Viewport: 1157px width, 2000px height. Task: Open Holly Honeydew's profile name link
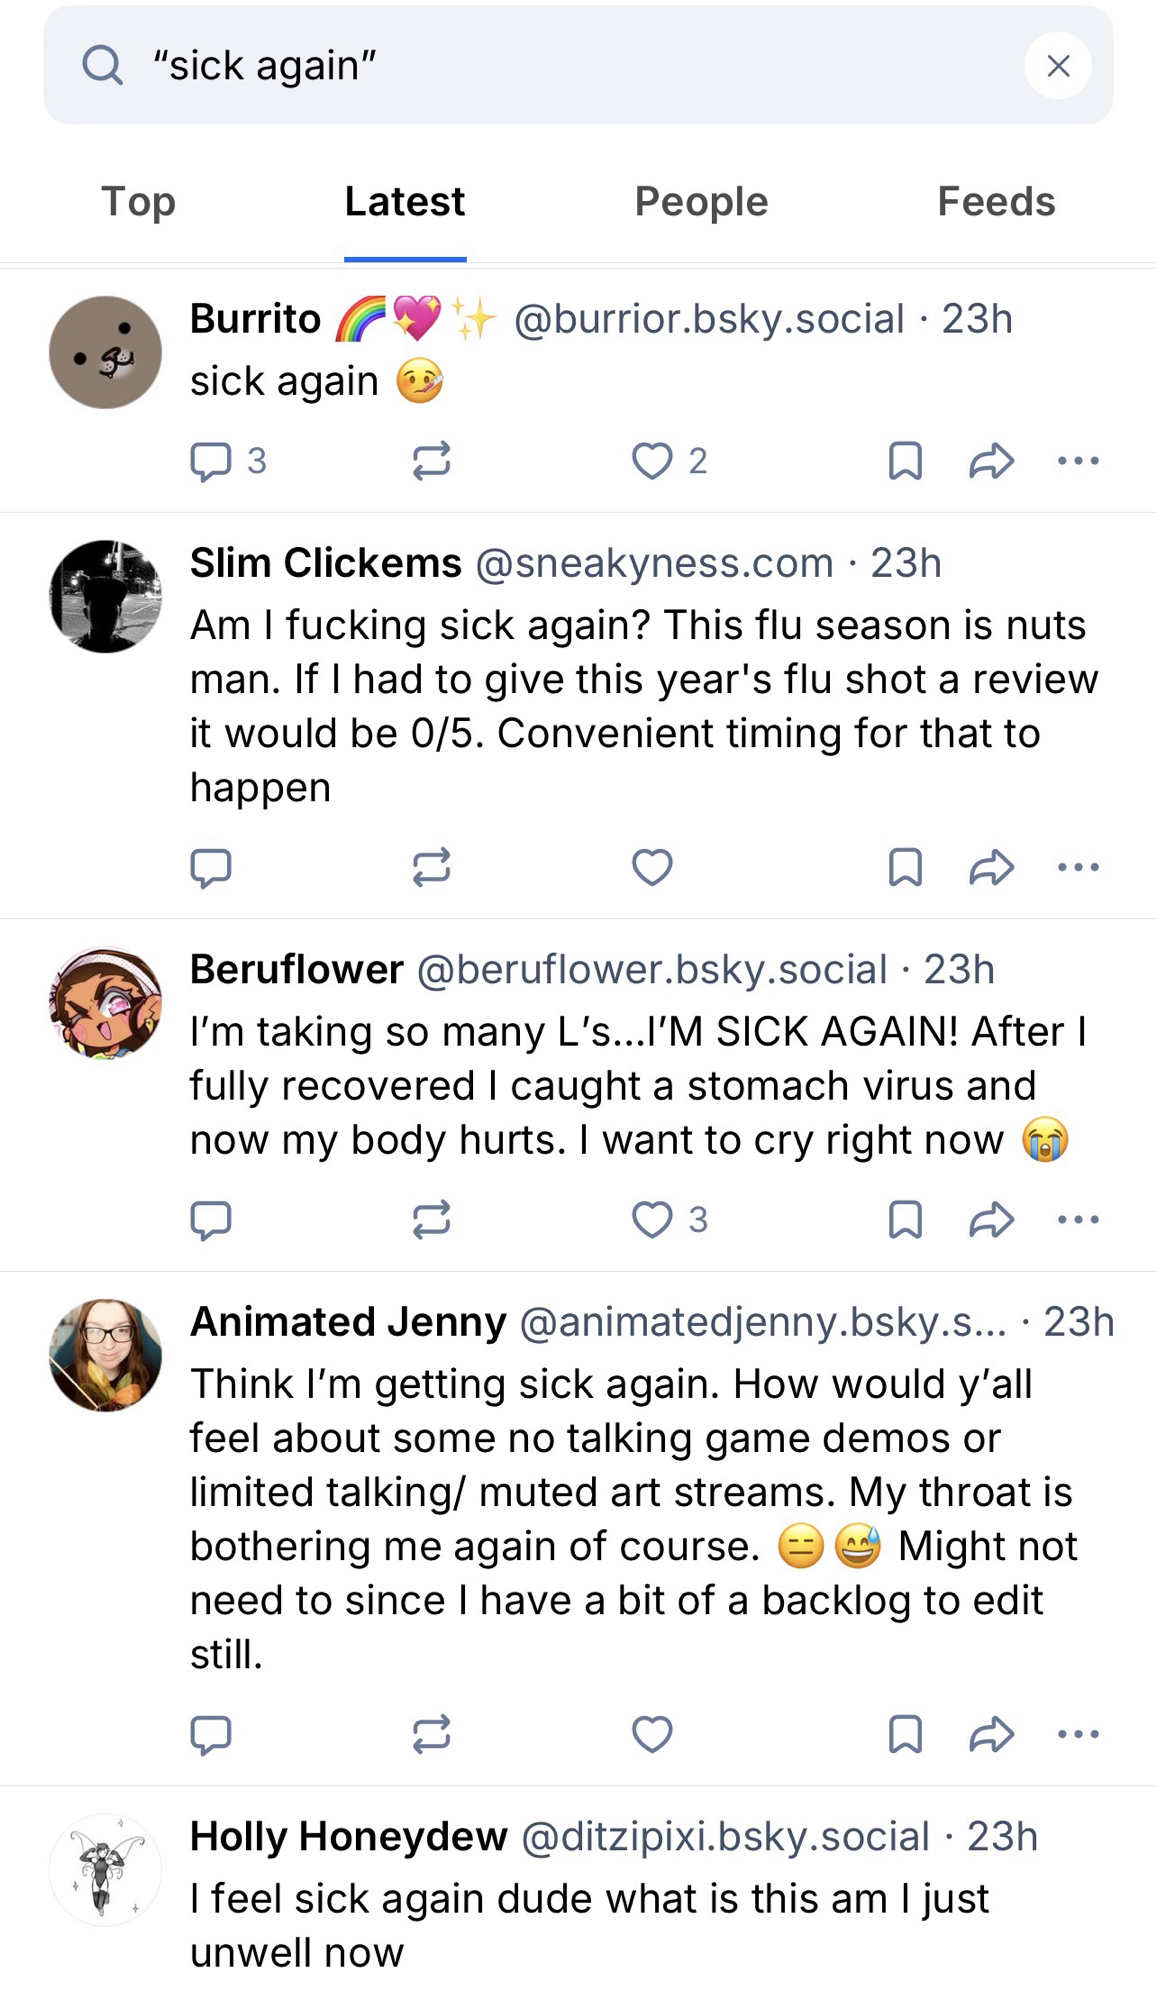click(x=348, y=1836)
